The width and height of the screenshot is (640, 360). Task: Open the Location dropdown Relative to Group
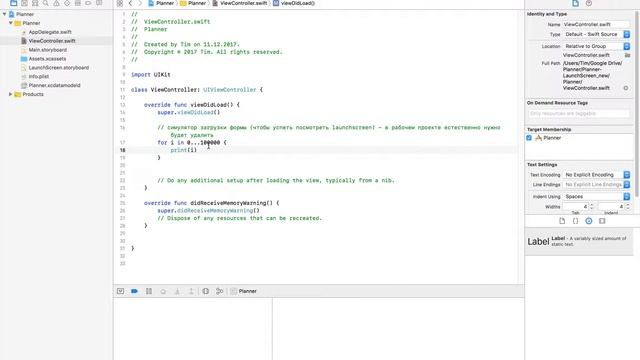click(x=596, y=46)
